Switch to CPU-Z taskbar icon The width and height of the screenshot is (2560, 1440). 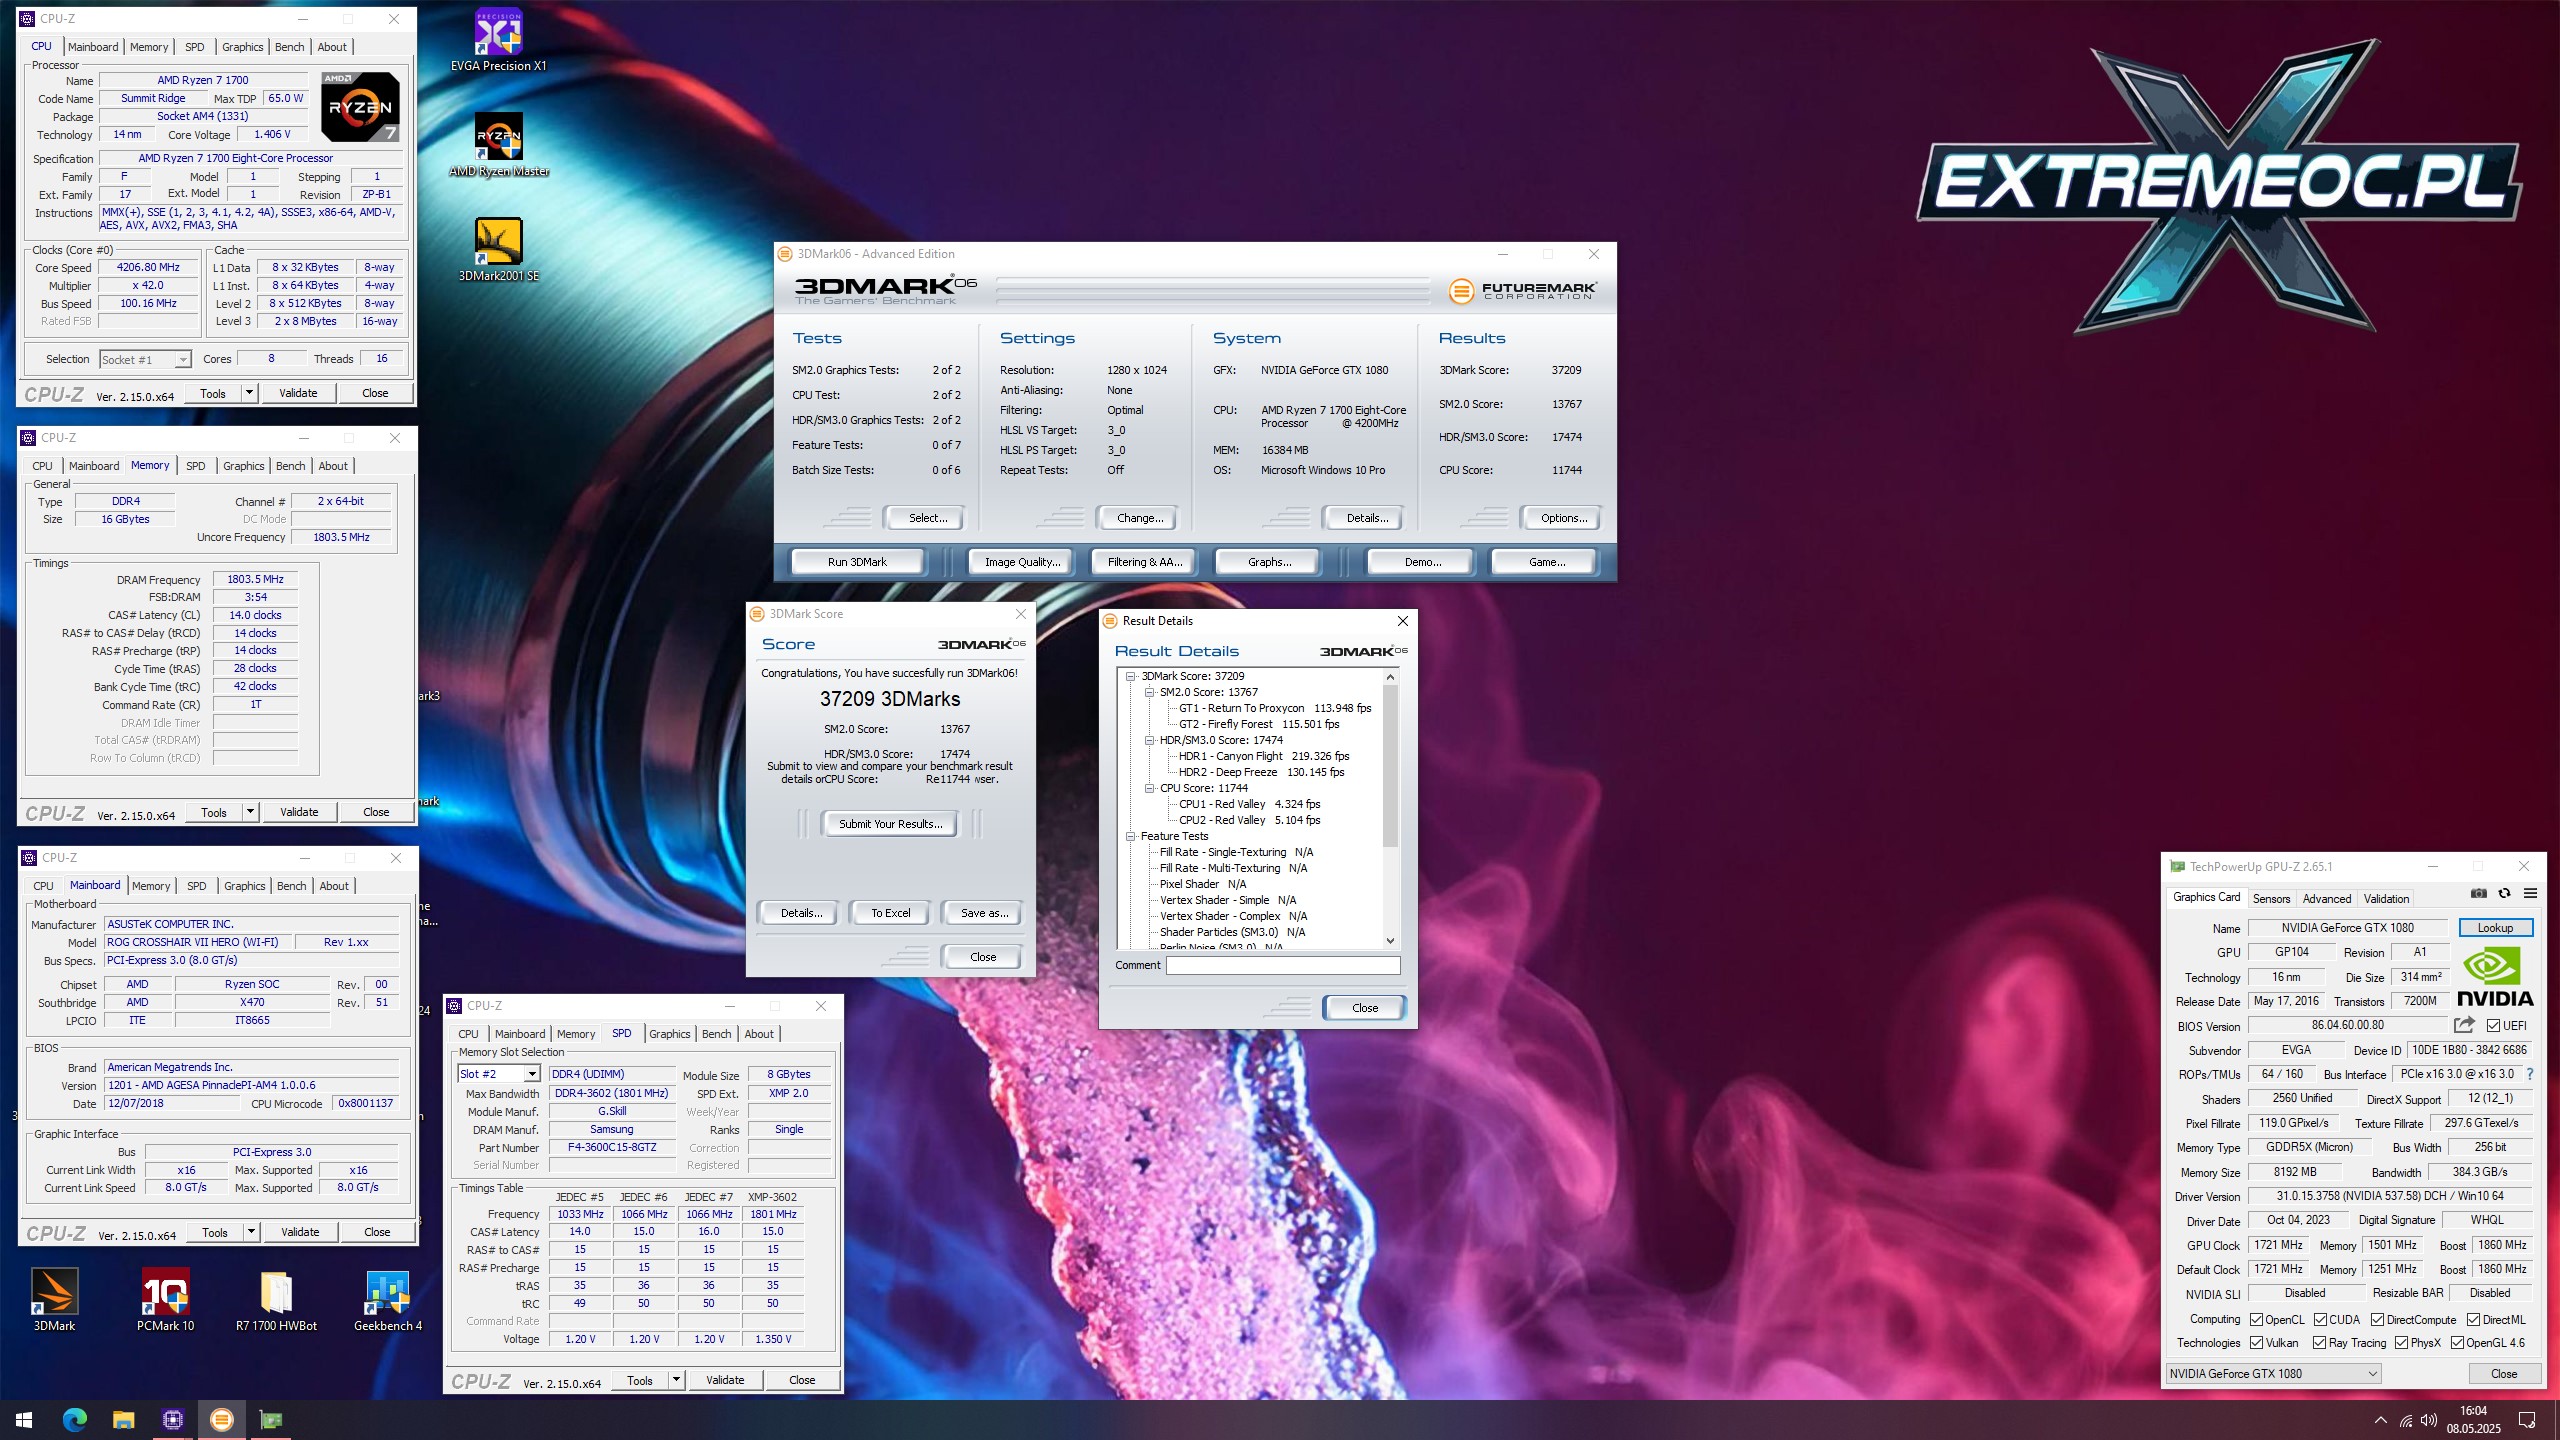tap(172, 1419)
